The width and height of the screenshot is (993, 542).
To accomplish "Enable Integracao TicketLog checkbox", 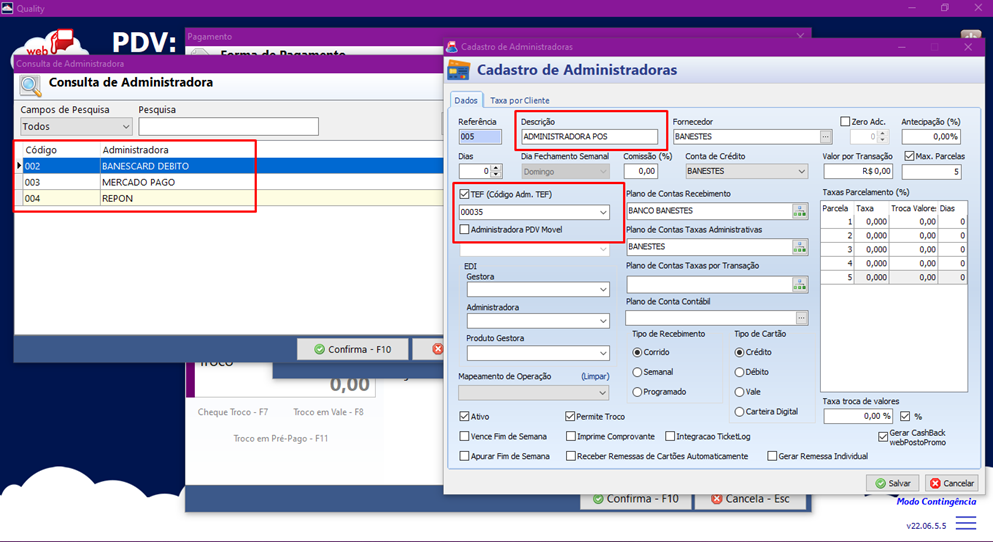I will pyautogui.click(x=670, y=436).
